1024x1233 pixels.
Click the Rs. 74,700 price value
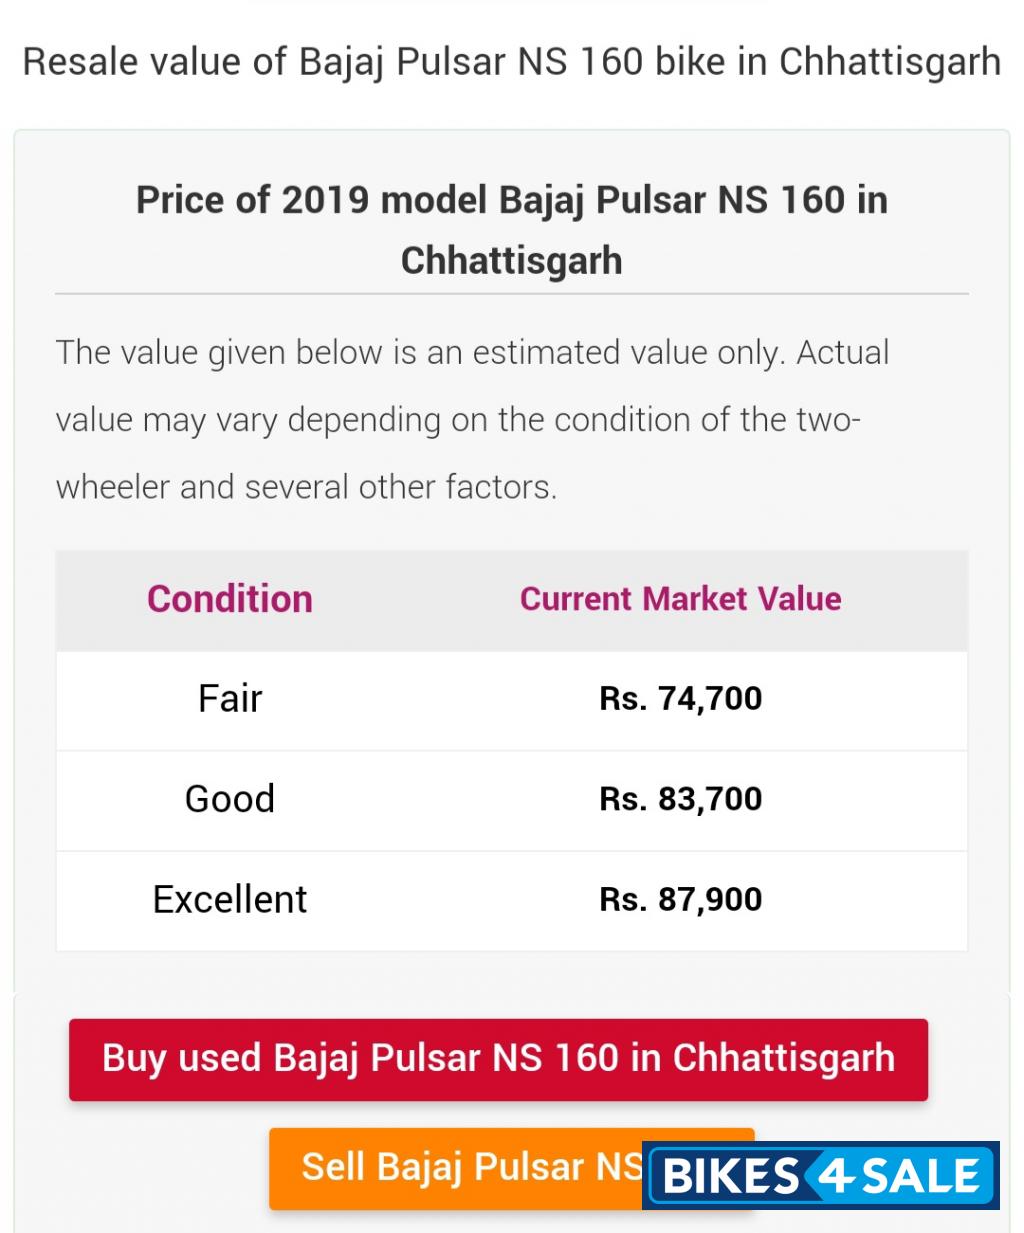click(x=680, y=698)
